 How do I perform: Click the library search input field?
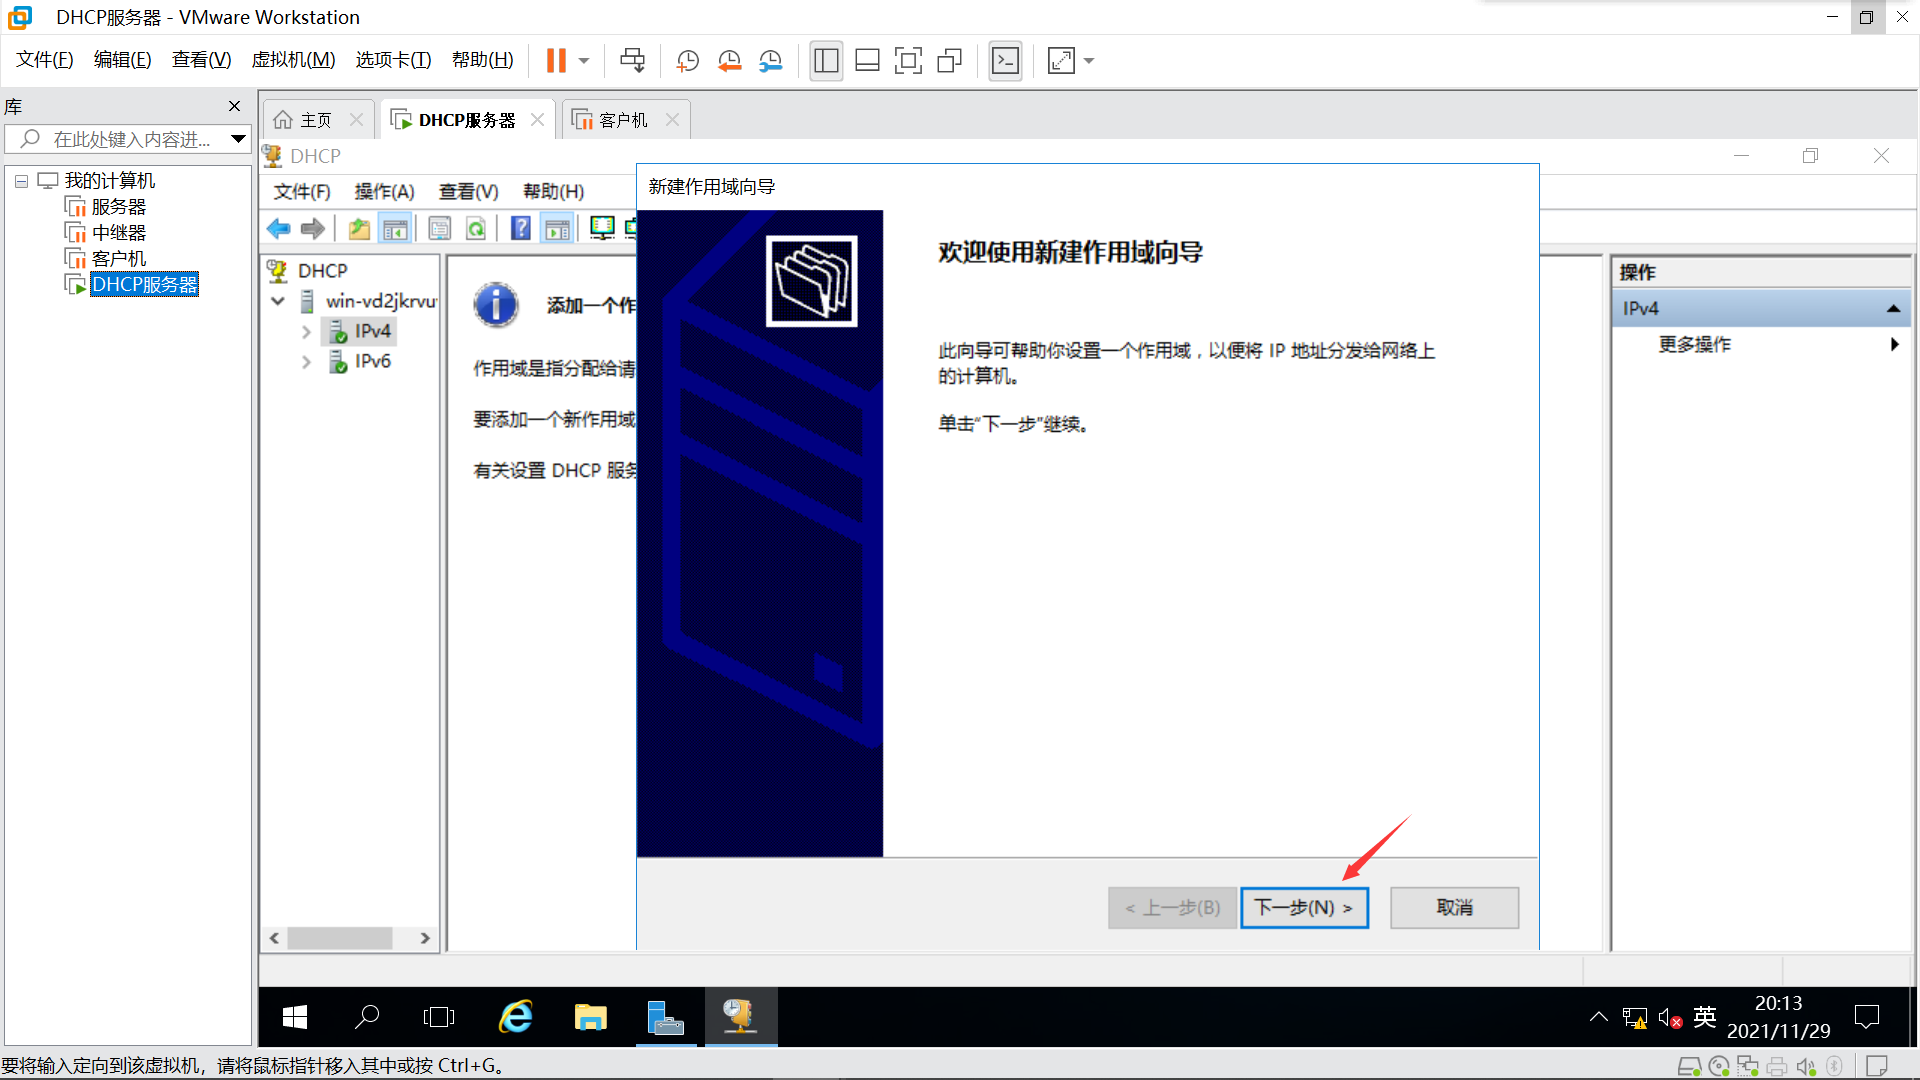pos(130,139)
